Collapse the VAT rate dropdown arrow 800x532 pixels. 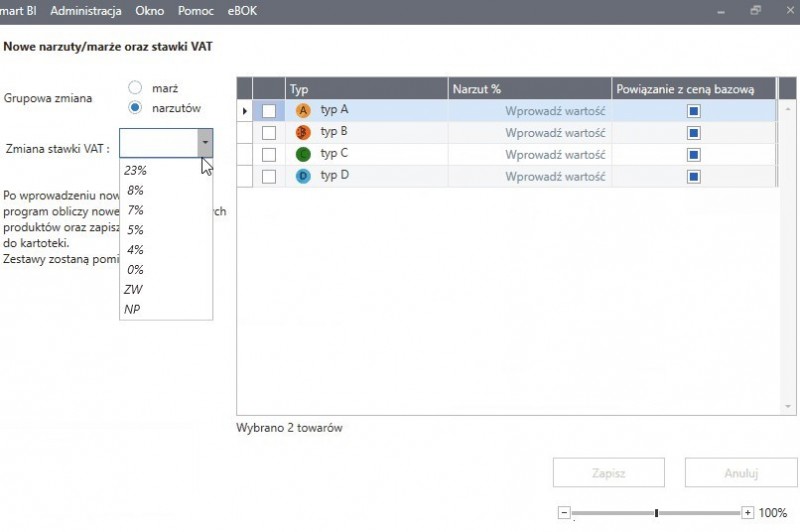point(205,143)
